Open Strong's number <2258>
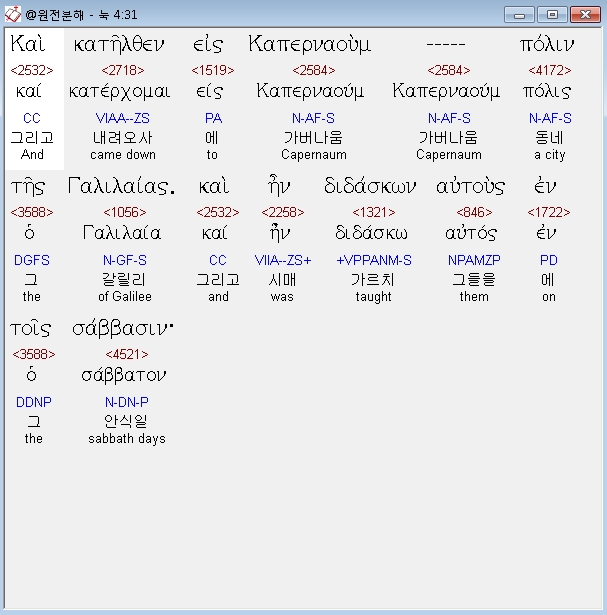The width and height of the screenshot is (607, 615). [283, 212]
